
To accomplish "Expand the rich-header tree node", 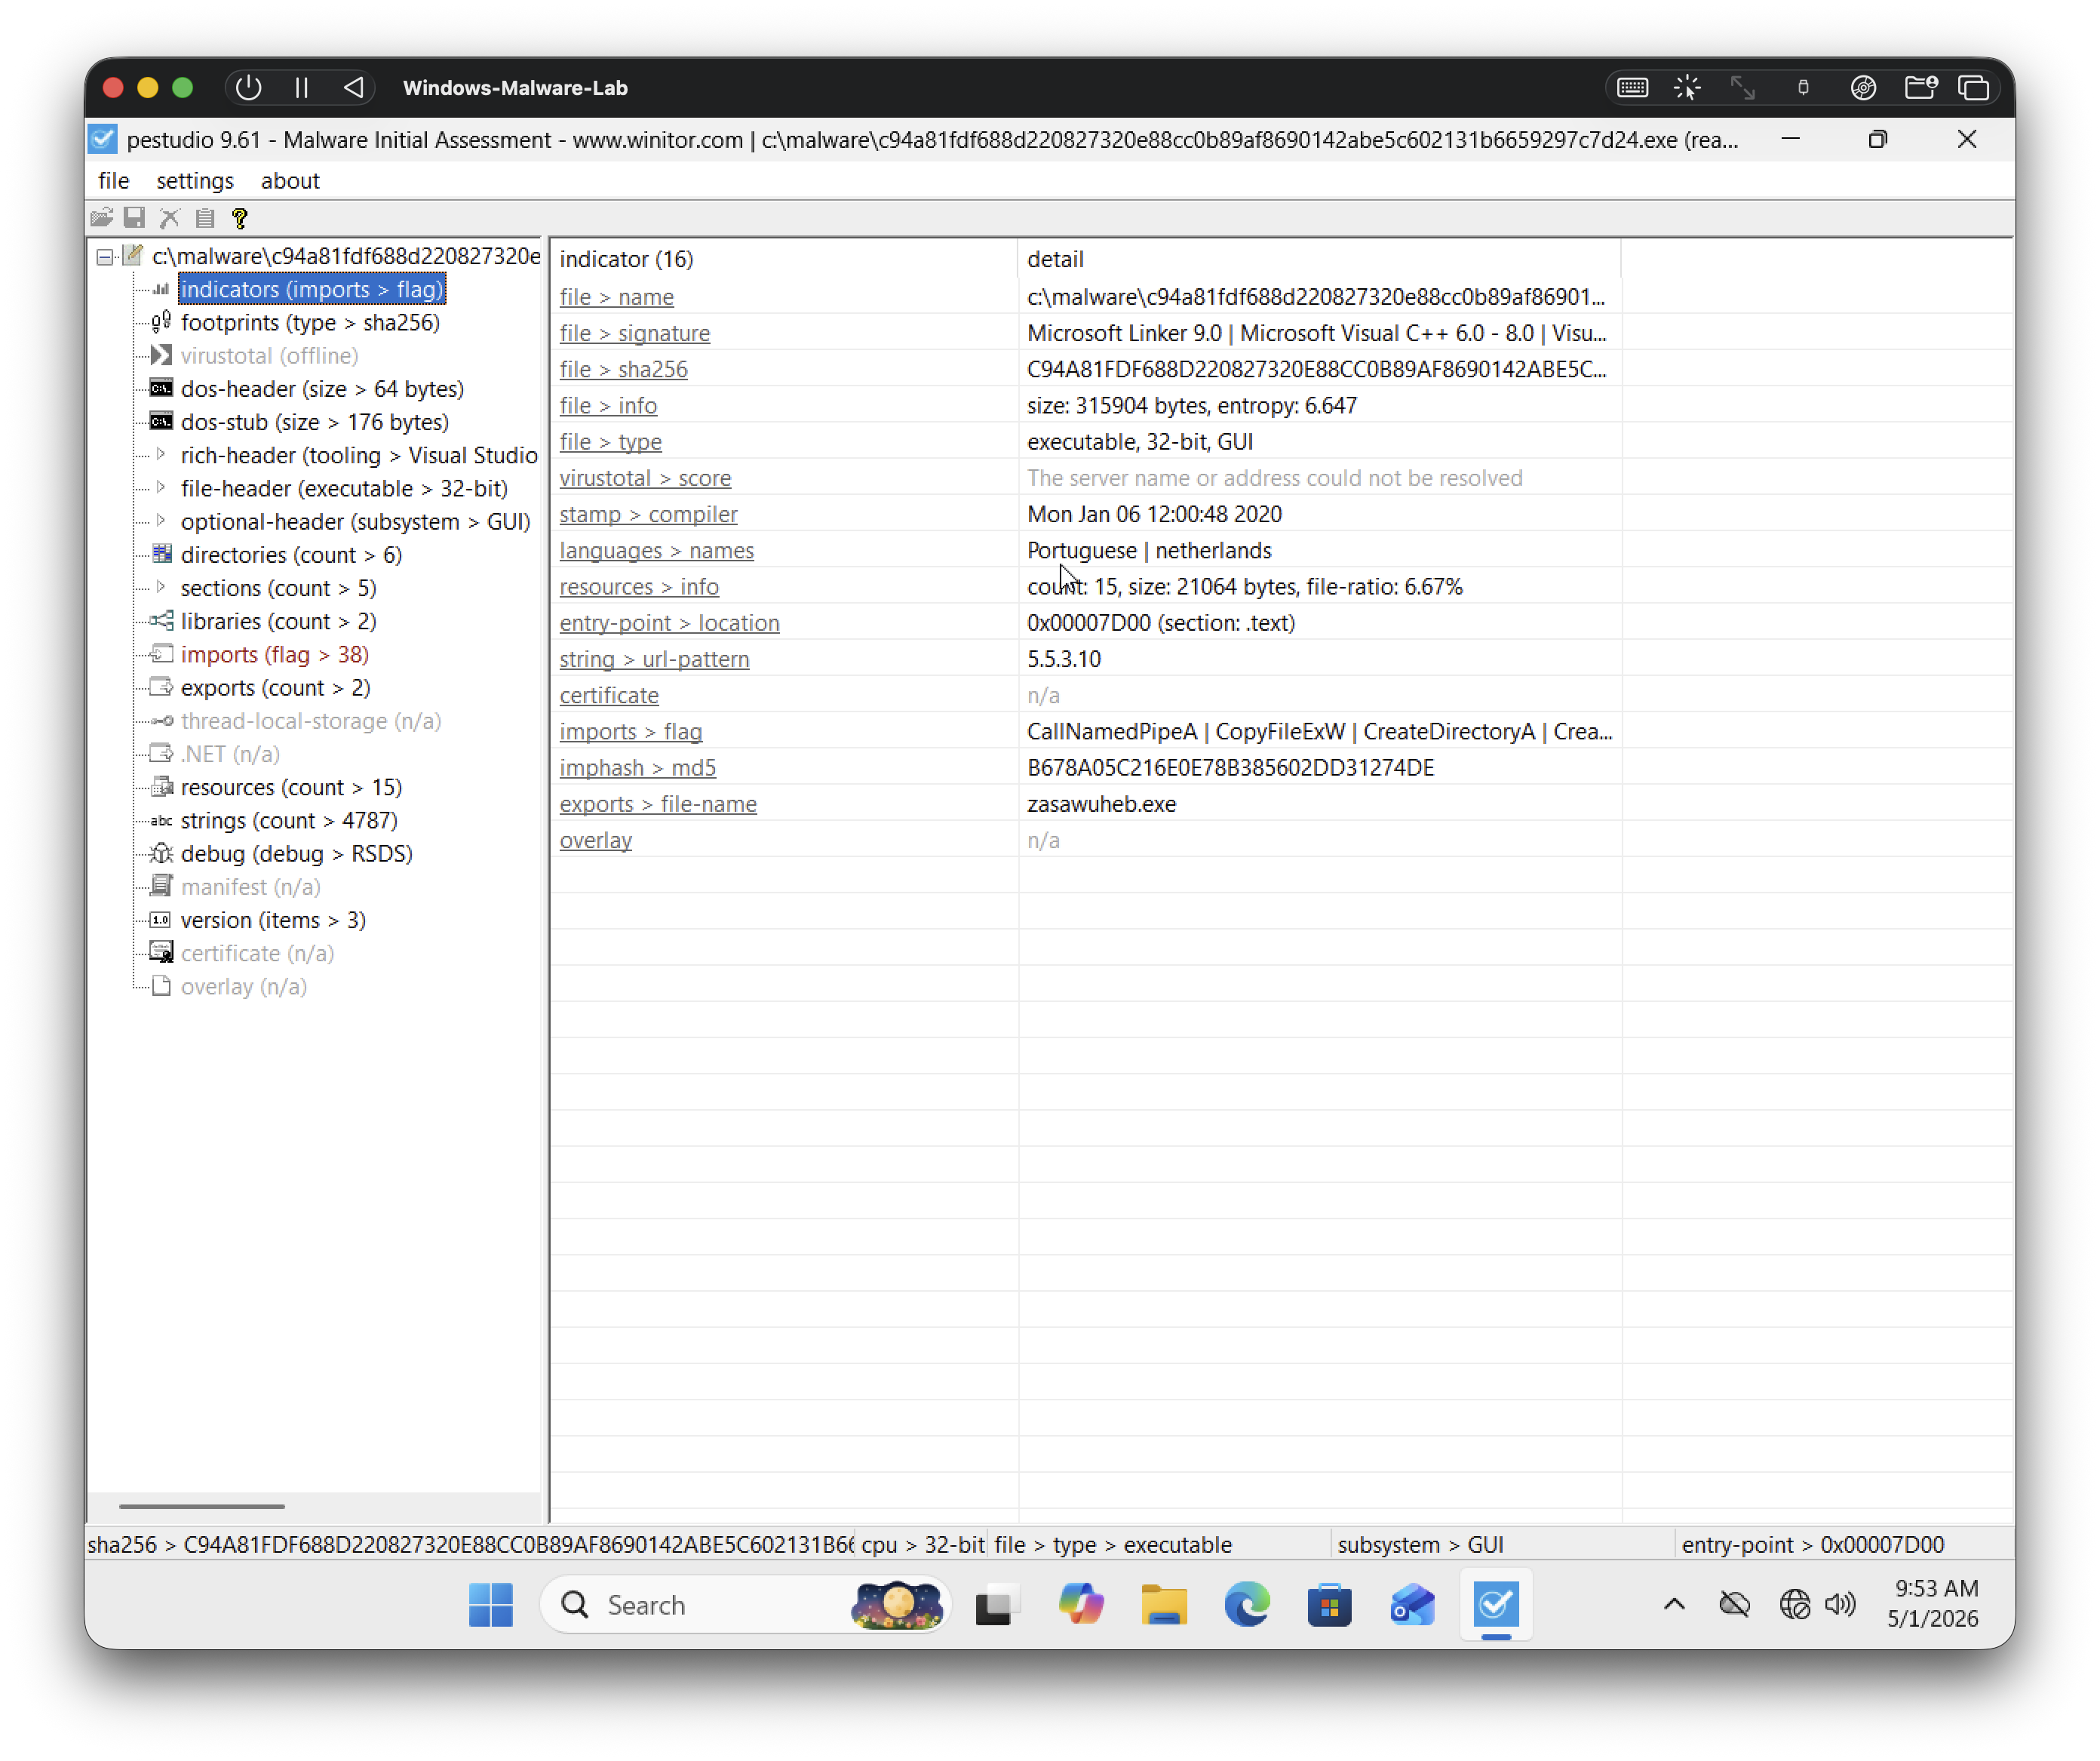I will point(161,455).
